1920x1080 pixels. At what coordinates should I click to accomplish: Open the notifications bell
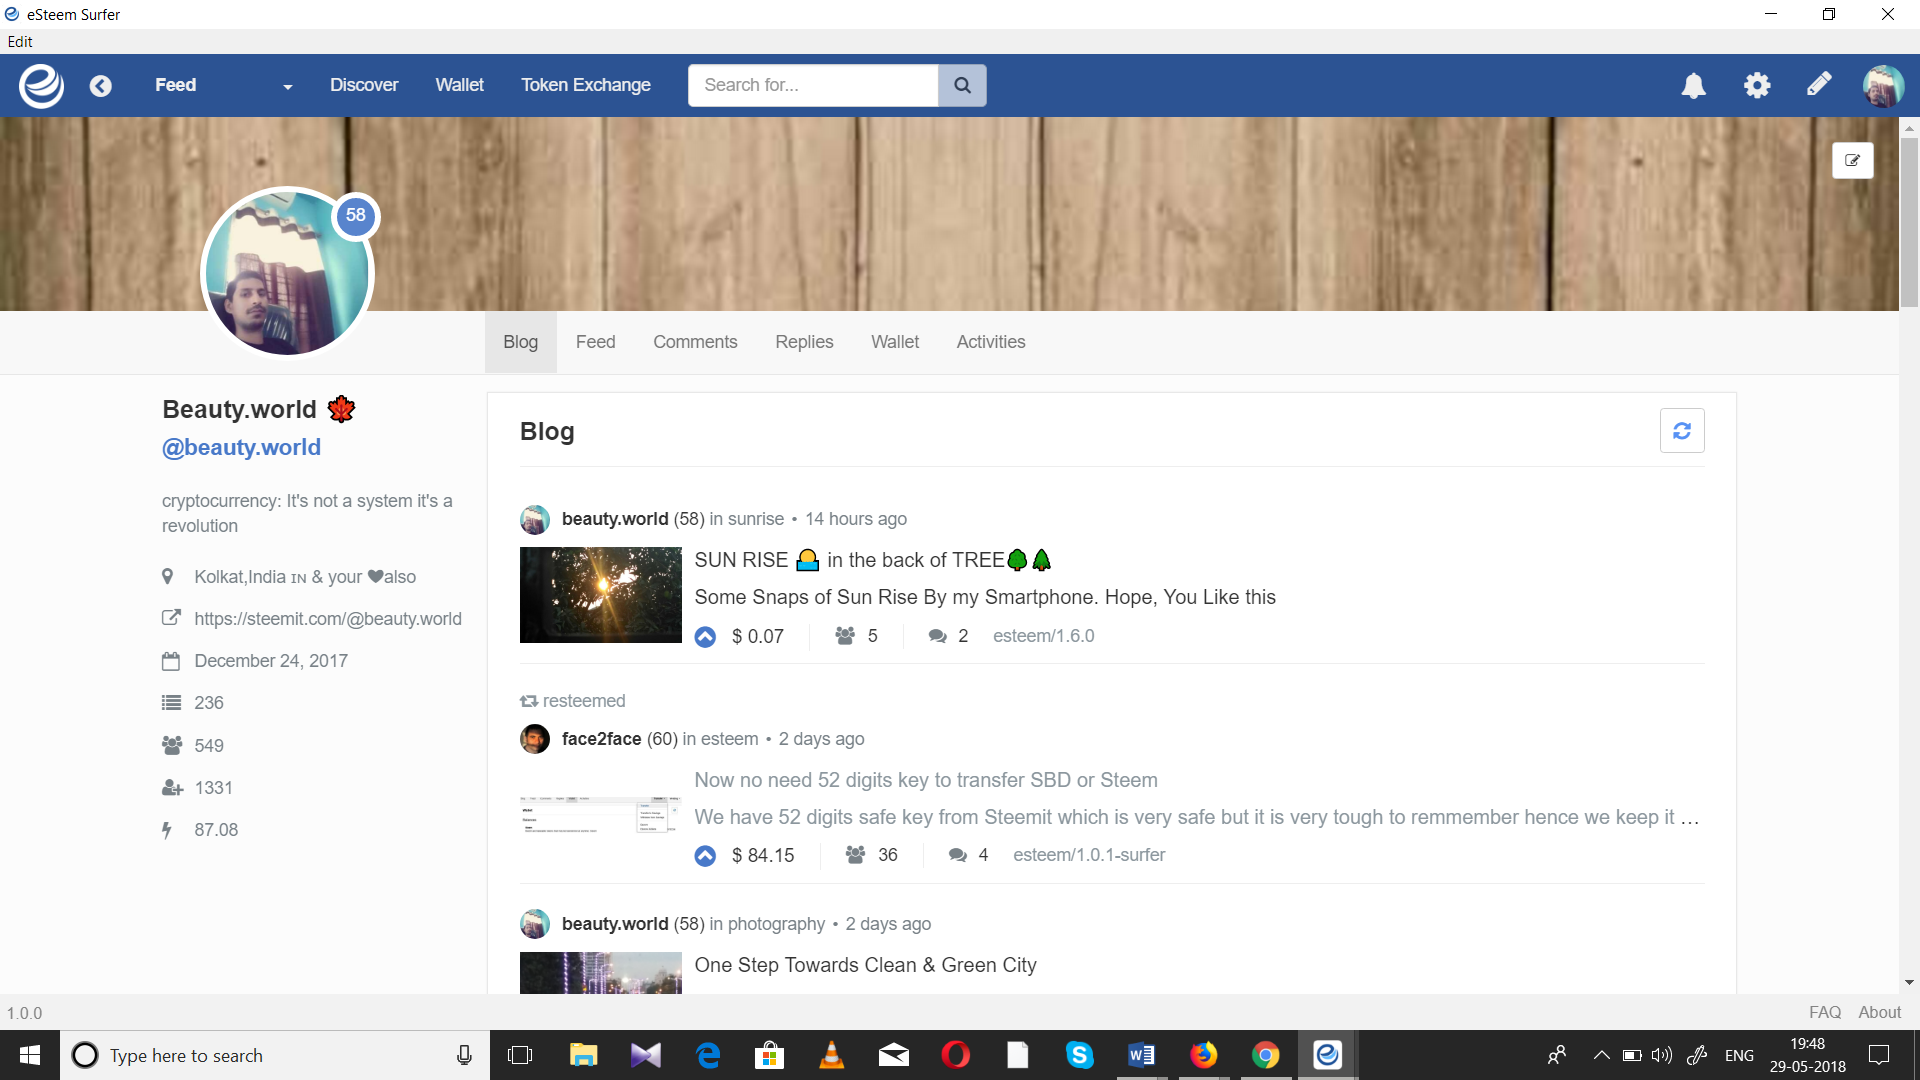(x=1692, y=85)
